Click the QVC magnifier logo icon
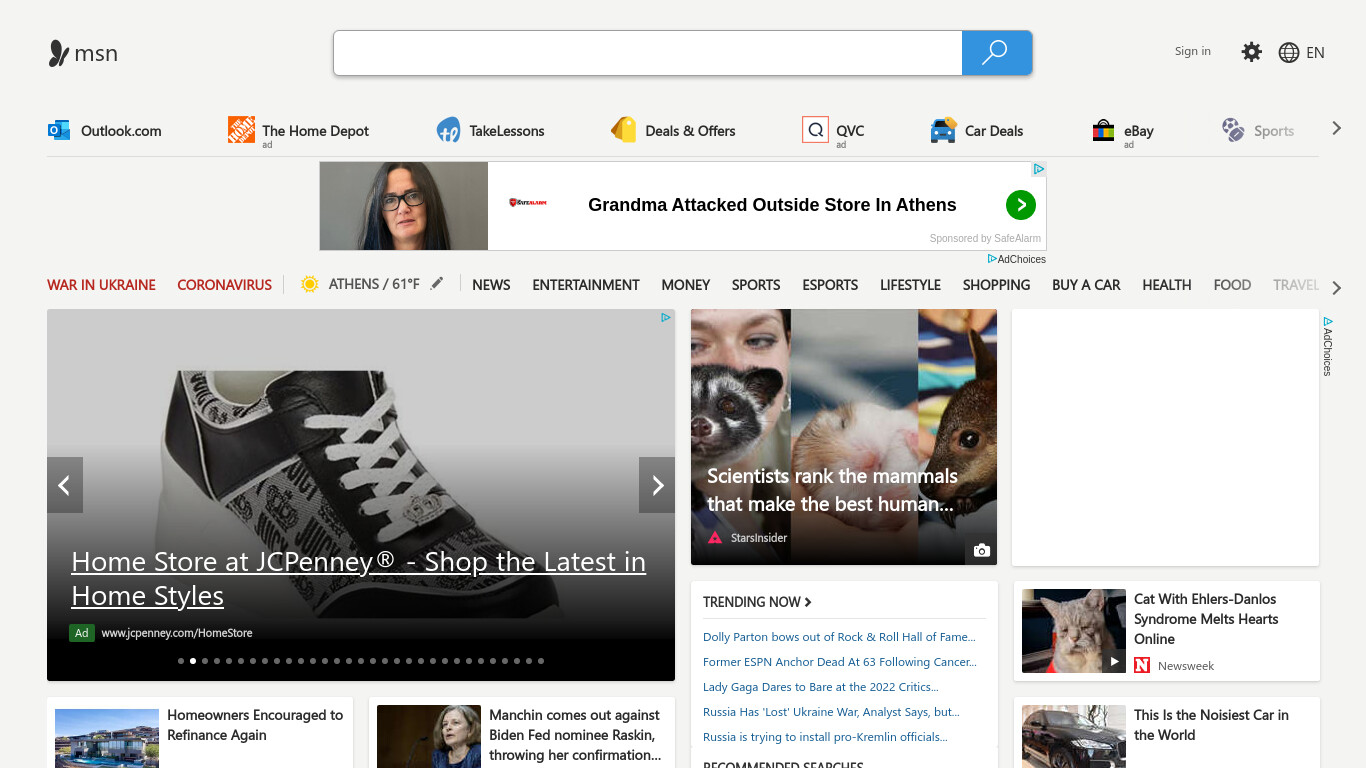1366x768 pixels. pyautogui.click(x=815, y=130)
